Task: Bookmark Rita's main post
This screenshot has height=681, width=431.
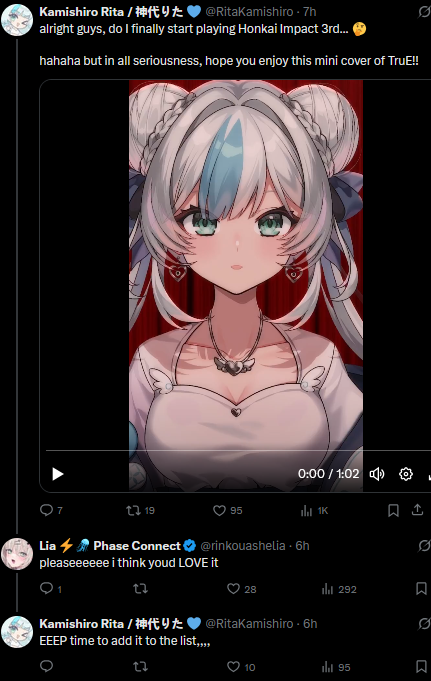Action: click(x=393, y=510)
